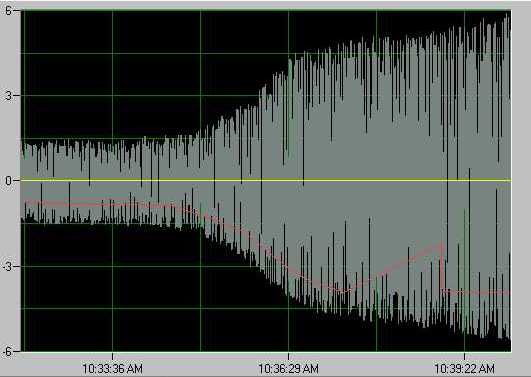Select the y-axis label -6
The height and width of the screenshot is (377, 531).
pos(7,352)
